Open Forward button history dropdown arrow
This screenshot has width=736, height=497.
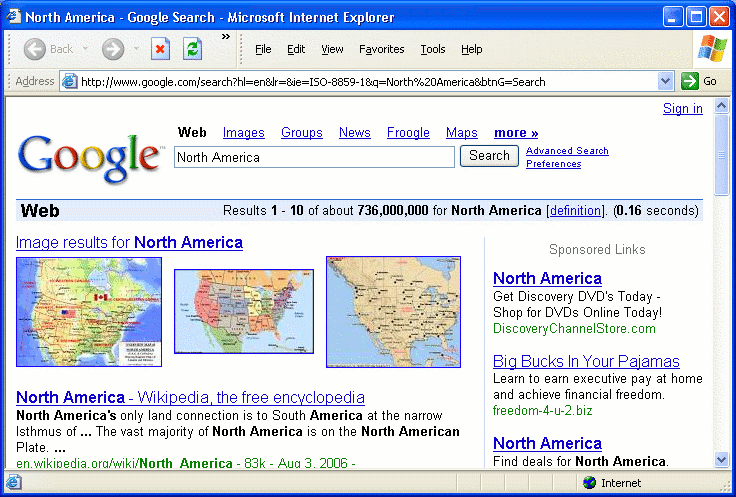point(136,49)
